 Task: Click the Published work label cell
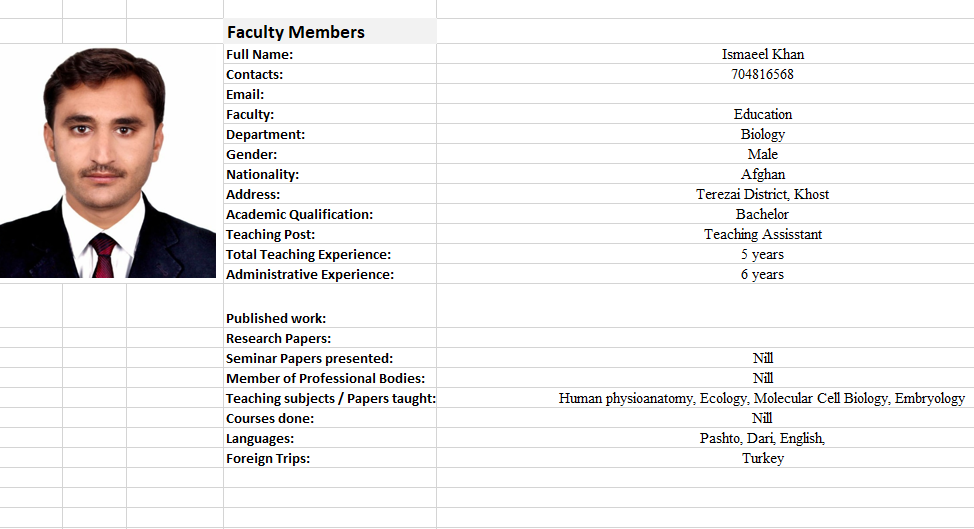(330, 306)
